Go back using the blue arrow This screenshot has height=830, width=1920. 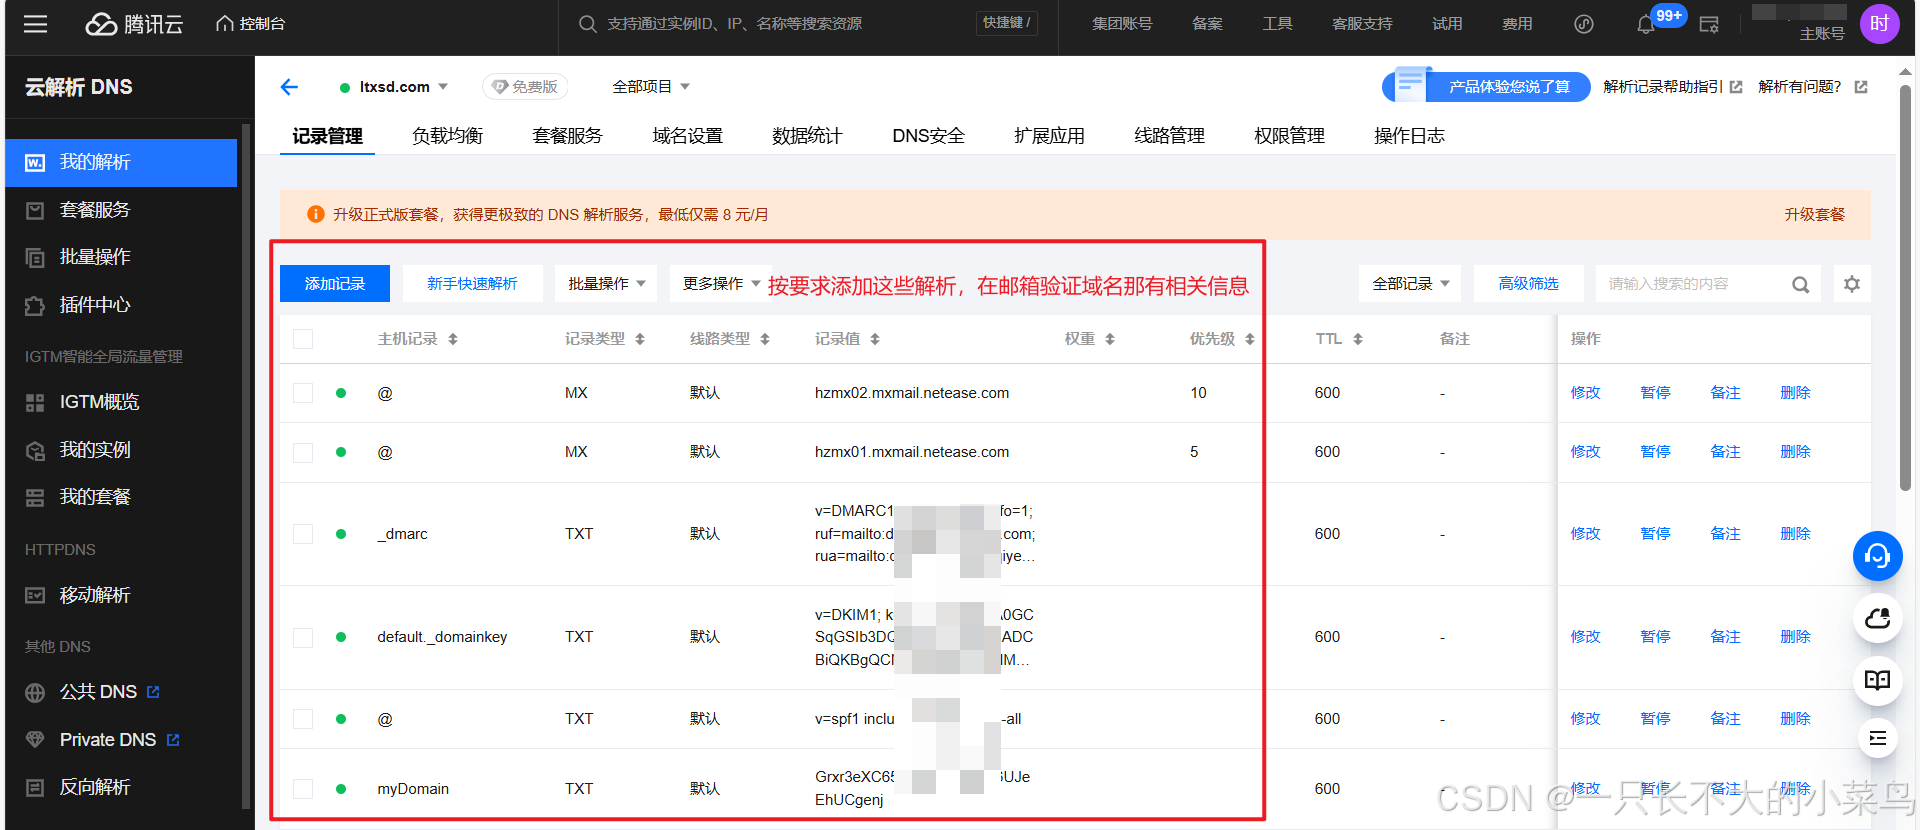(289, 87)
